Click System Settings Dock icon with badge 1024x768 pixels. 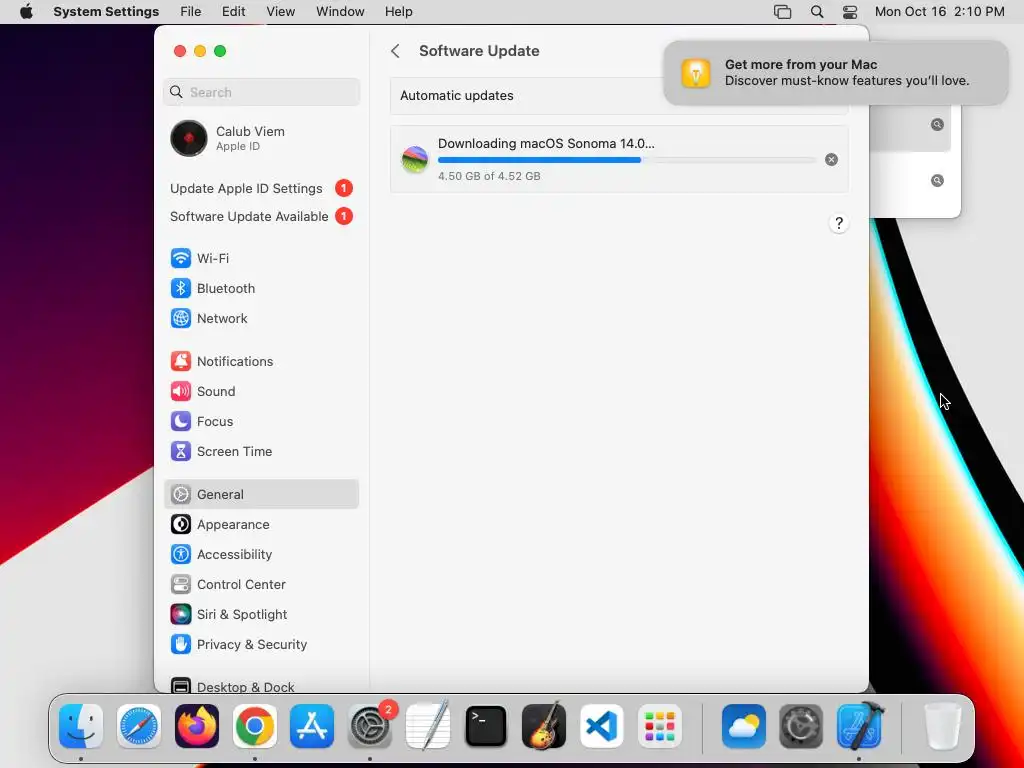(x=370, y=726)
